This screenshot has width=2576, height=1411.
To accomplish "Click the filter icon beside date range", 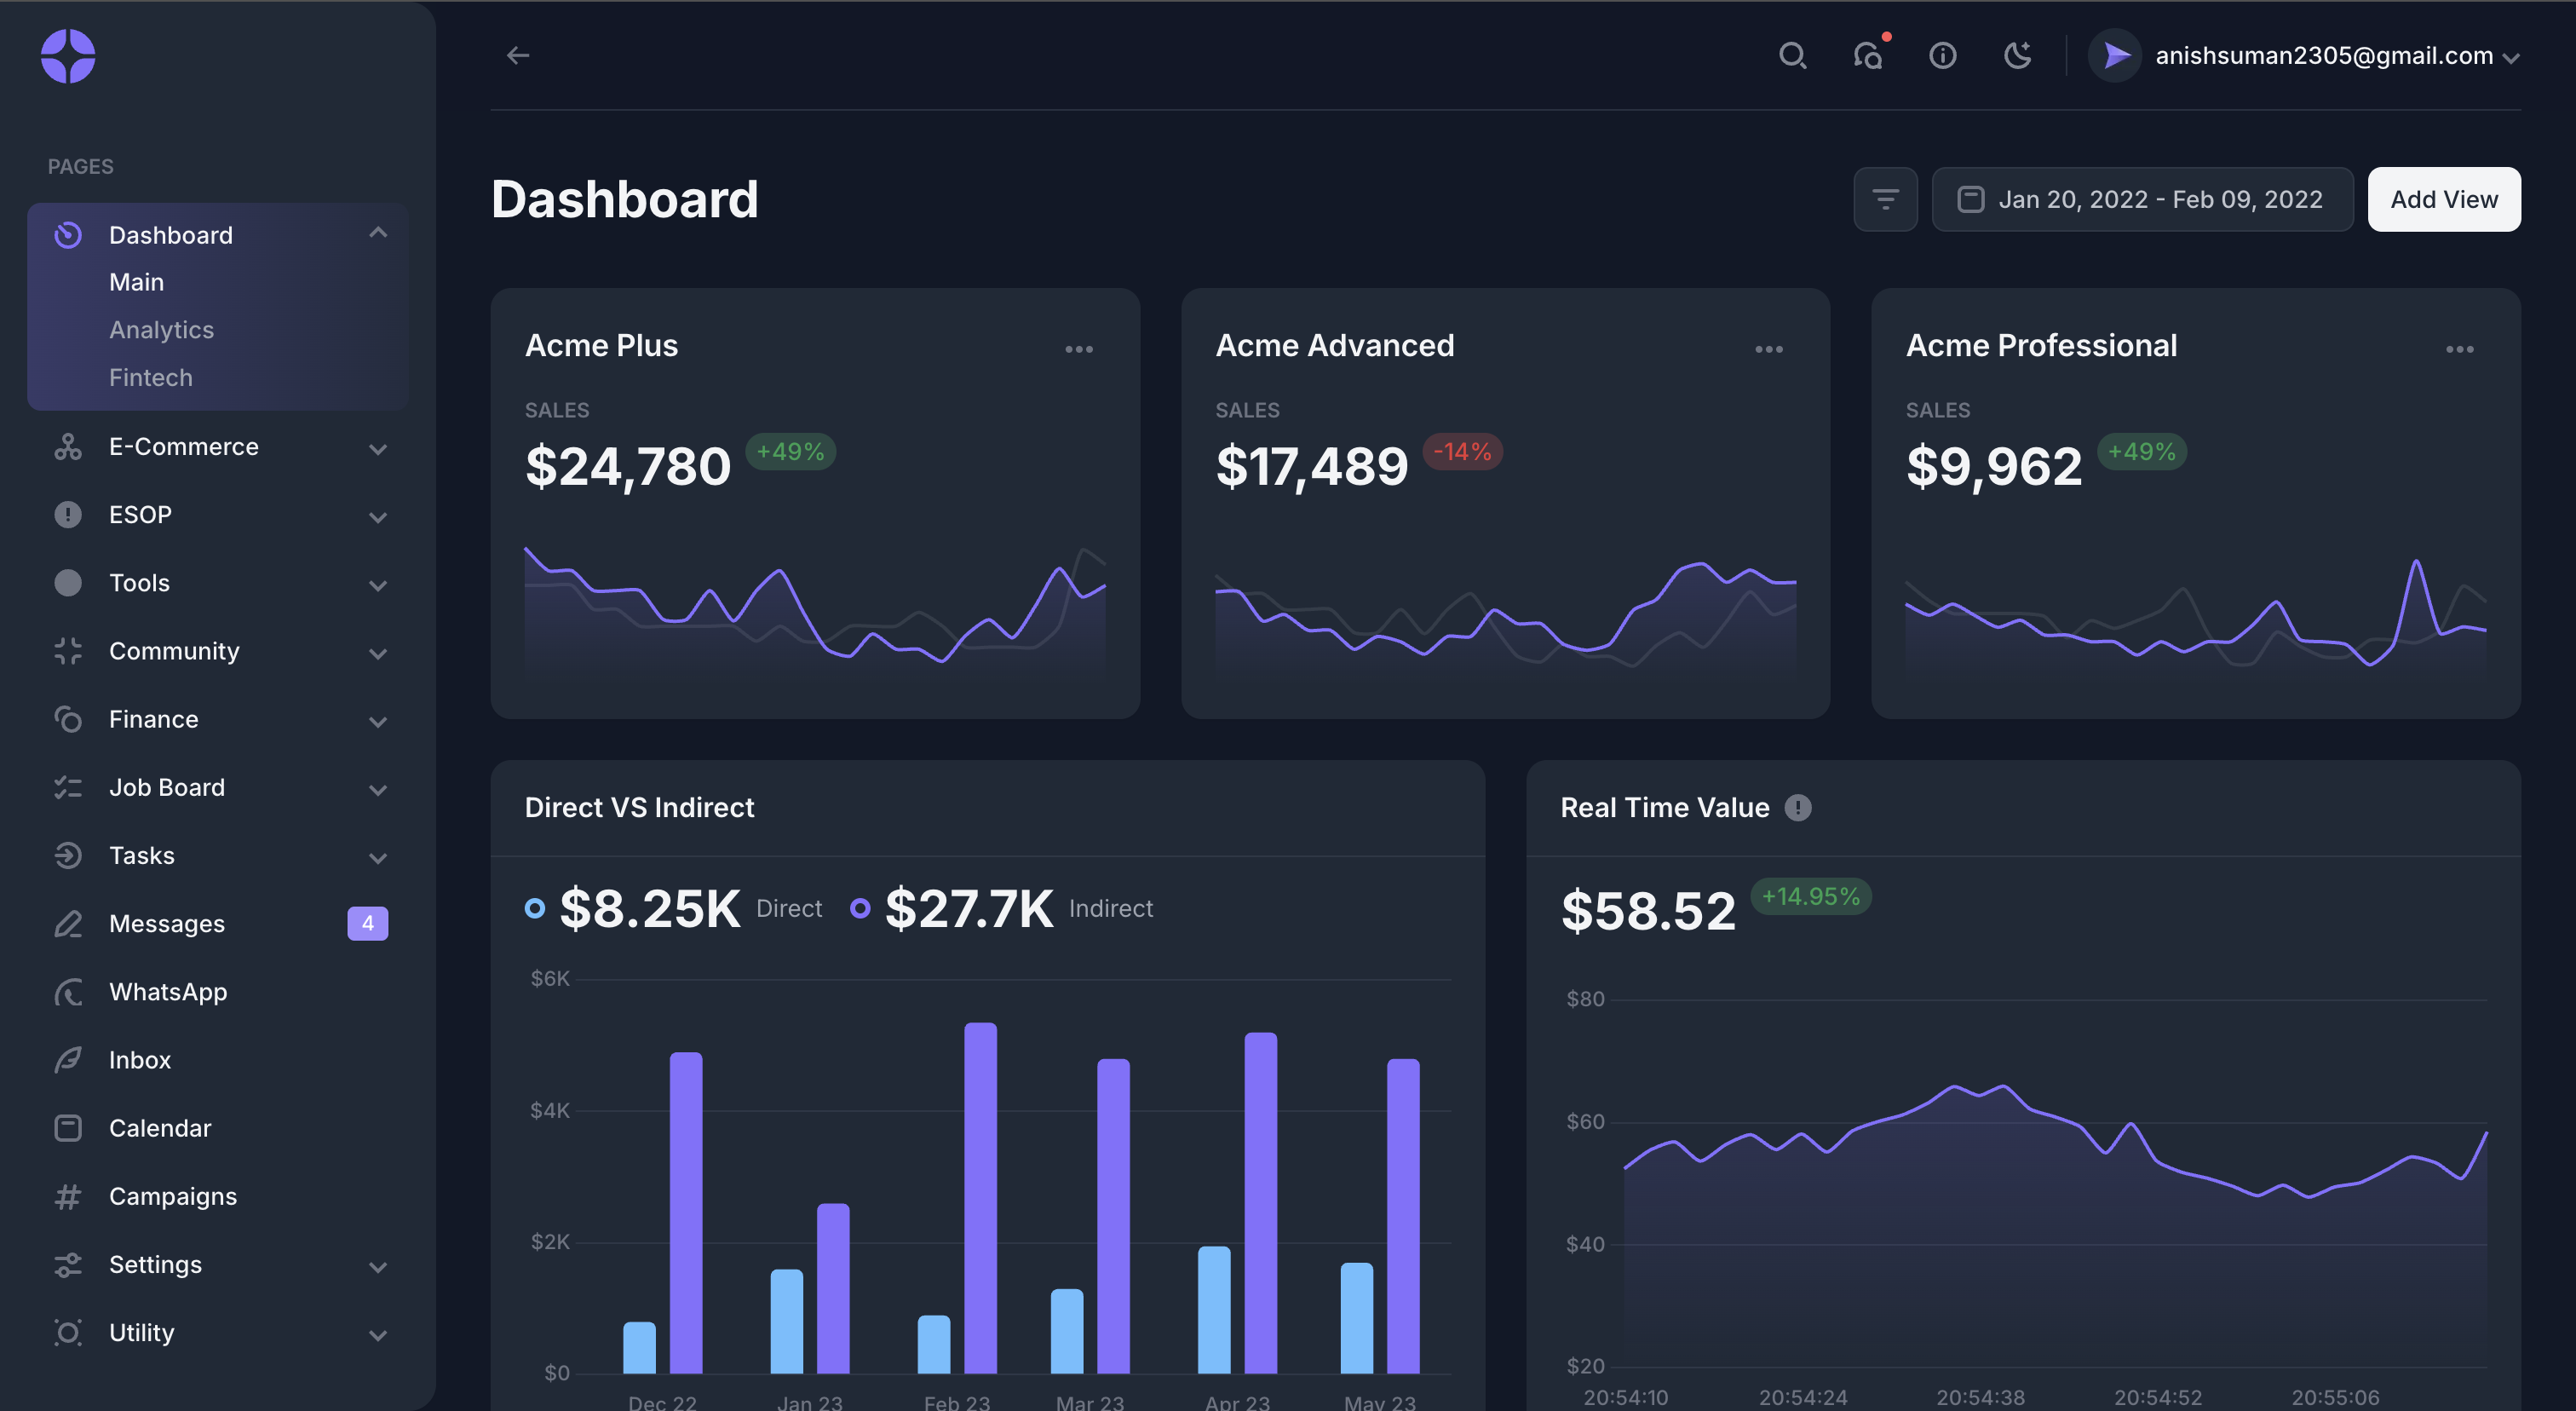I will pos(1885,199).
